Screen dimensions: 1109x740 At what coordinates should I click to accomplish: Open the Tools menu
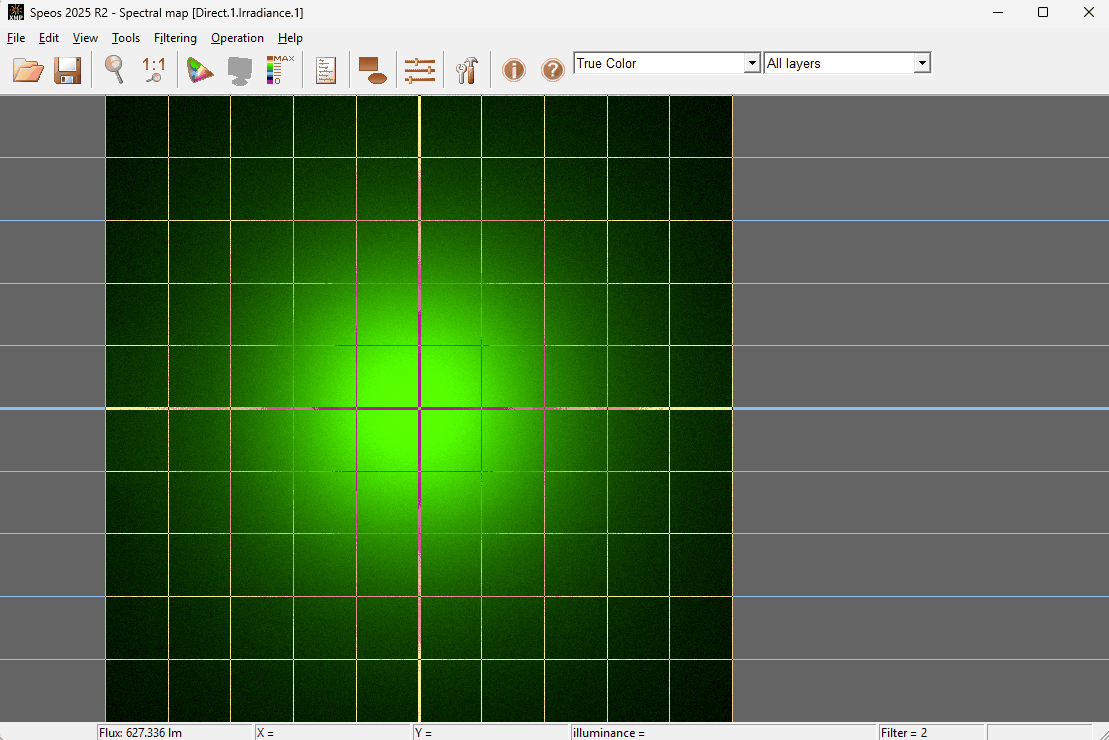126,38
